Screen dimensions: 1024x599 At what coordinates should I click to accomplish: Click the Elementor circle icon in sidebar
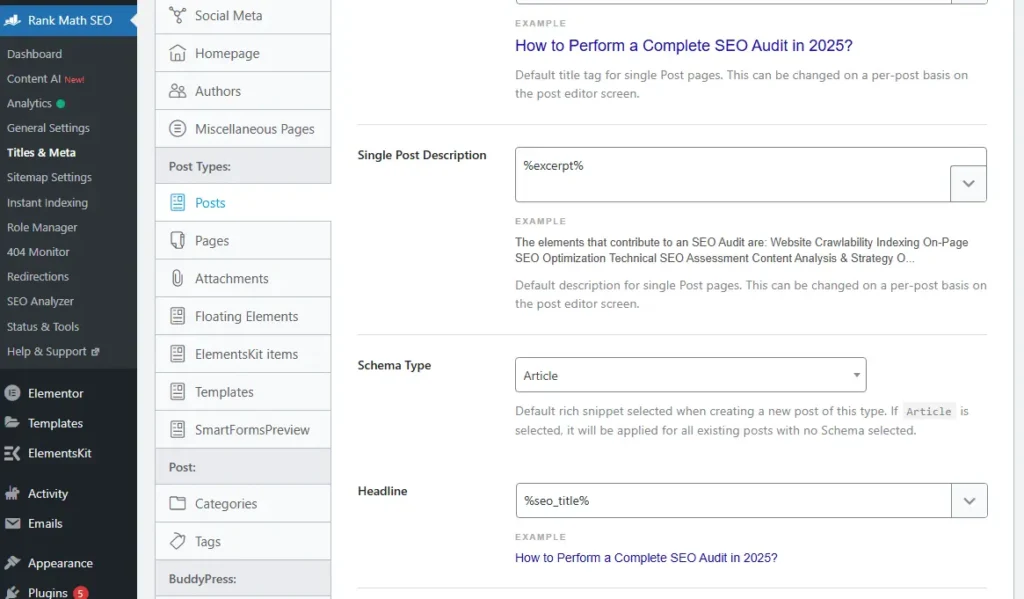pyautogui.click(x=12, y=393)
